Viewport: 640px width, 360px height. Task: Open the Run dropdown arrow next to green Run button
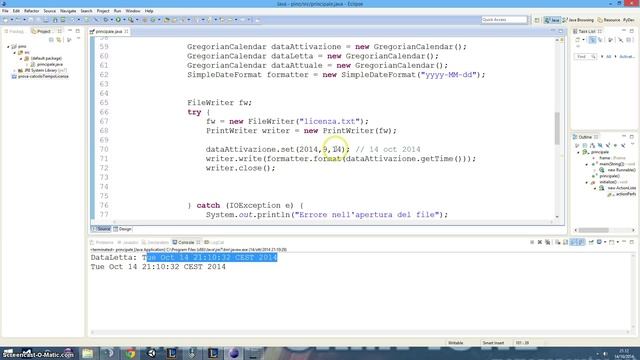point(124,20)
